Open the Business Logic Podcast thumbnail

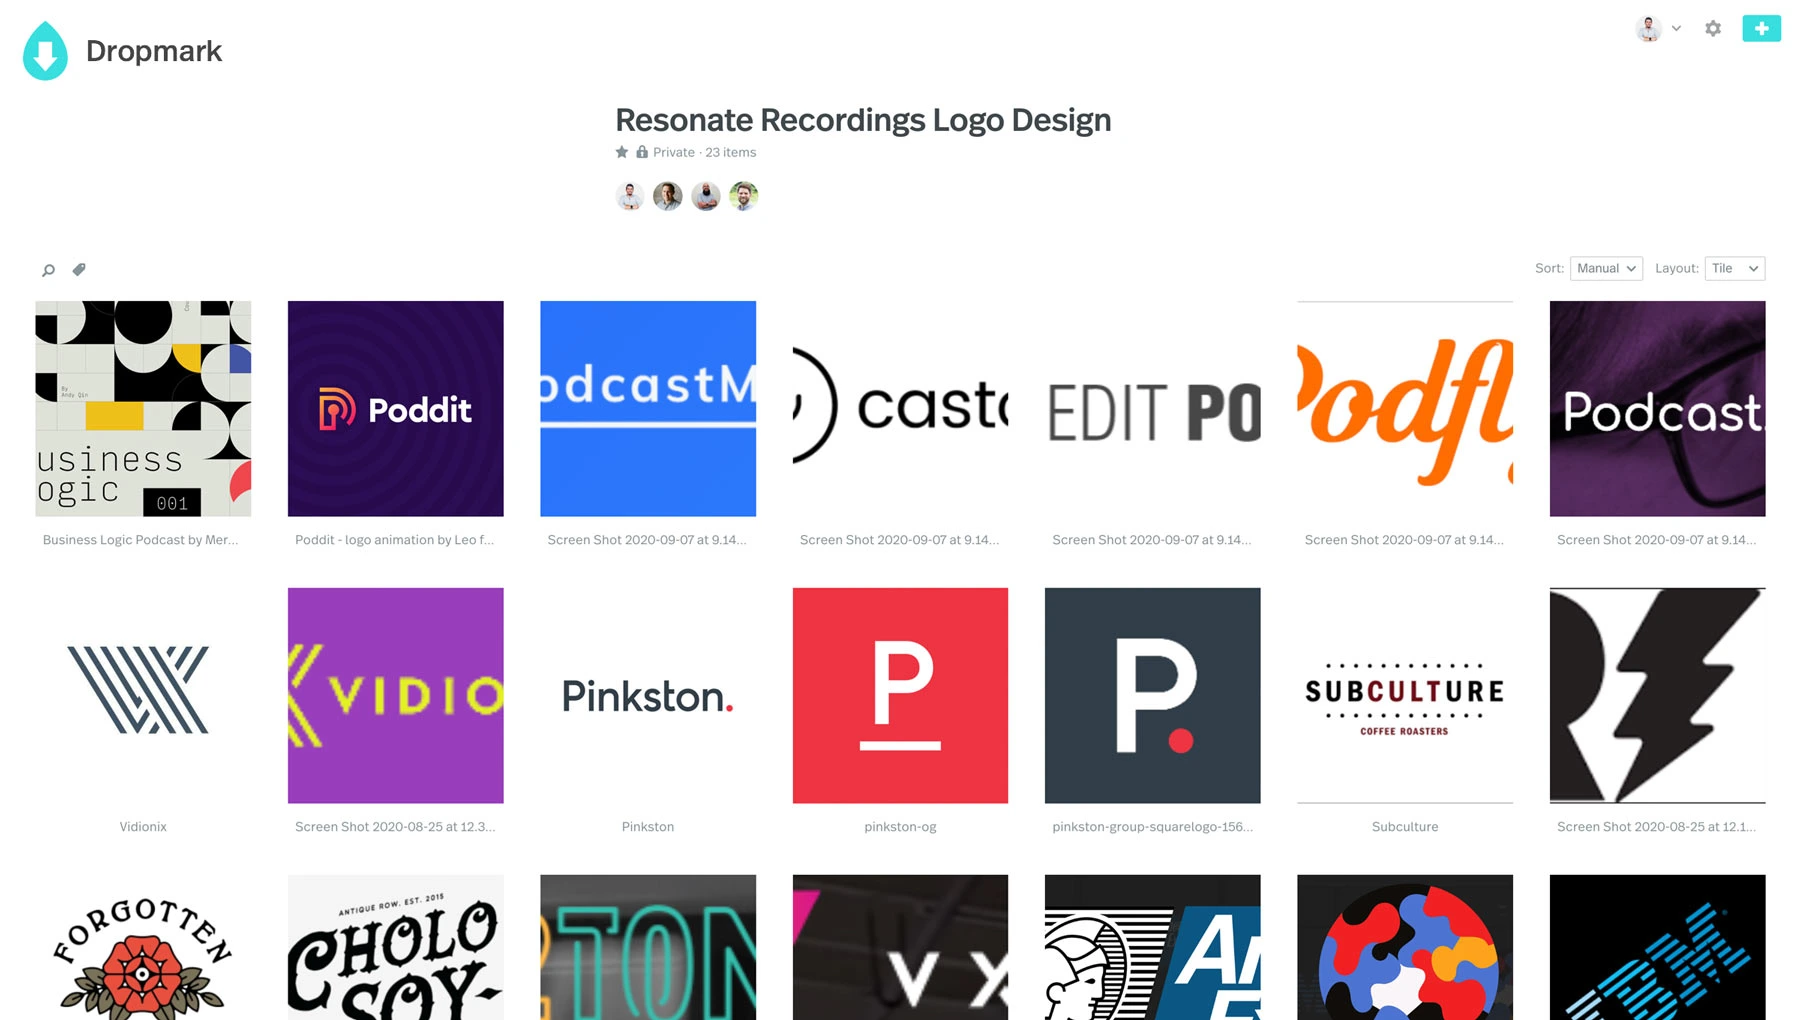[x=143, y=409]
